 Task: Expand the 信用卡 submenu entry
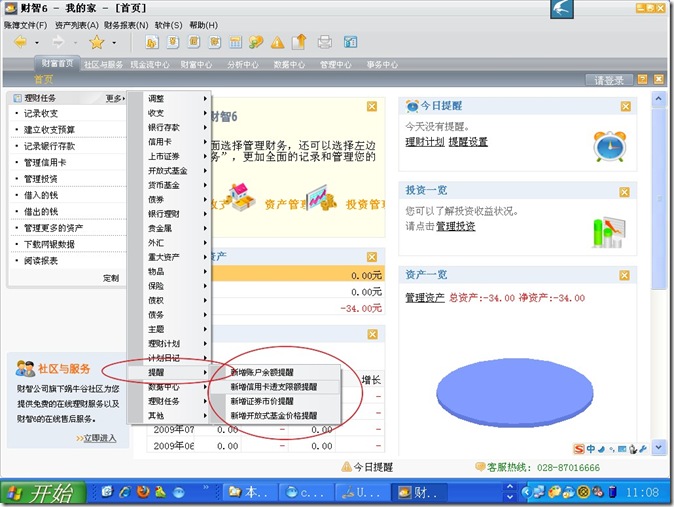click(x=177, y=142)
